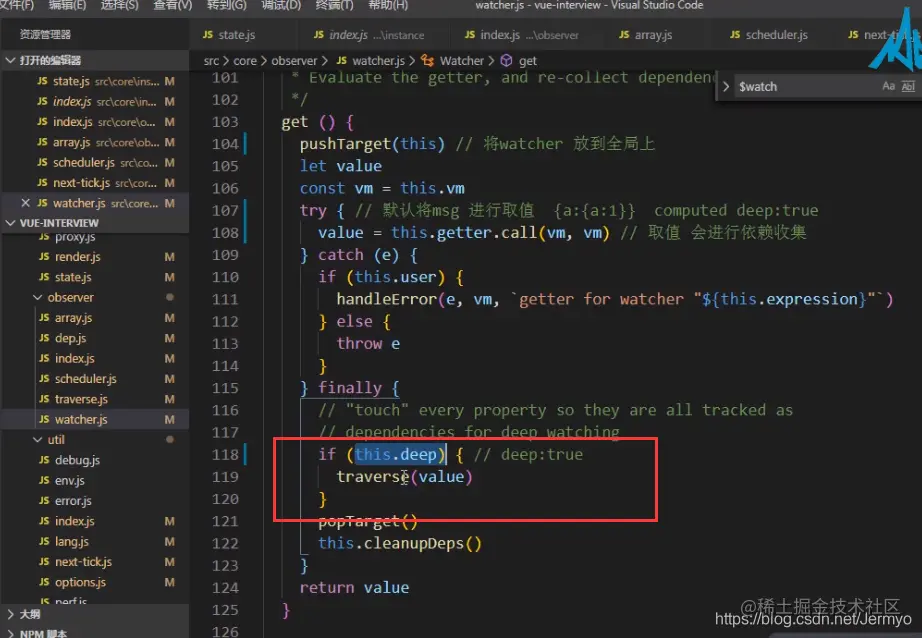Screen dimensions: 922x638
Task: Click line number 118 in gutter
Action: 225,455
